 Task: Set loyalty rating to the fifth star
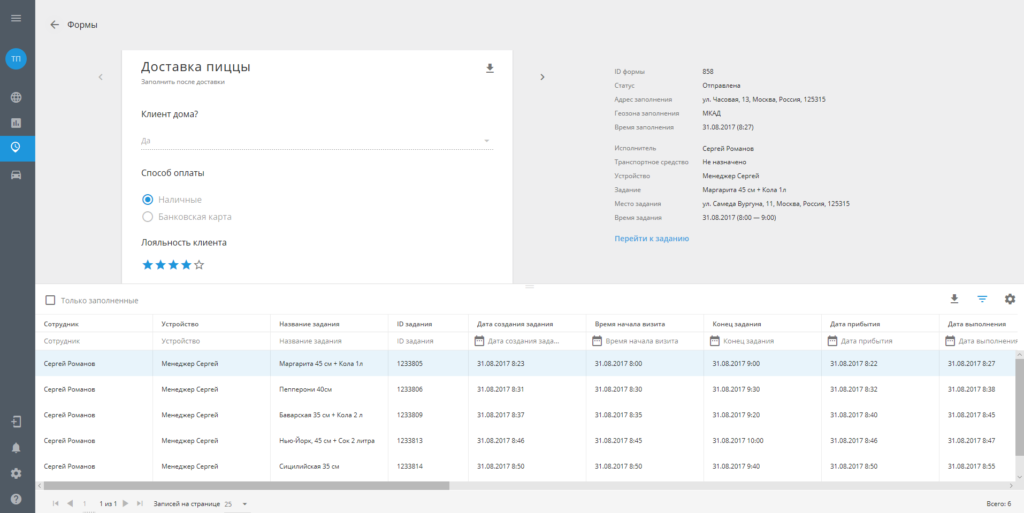coord(199,265)
